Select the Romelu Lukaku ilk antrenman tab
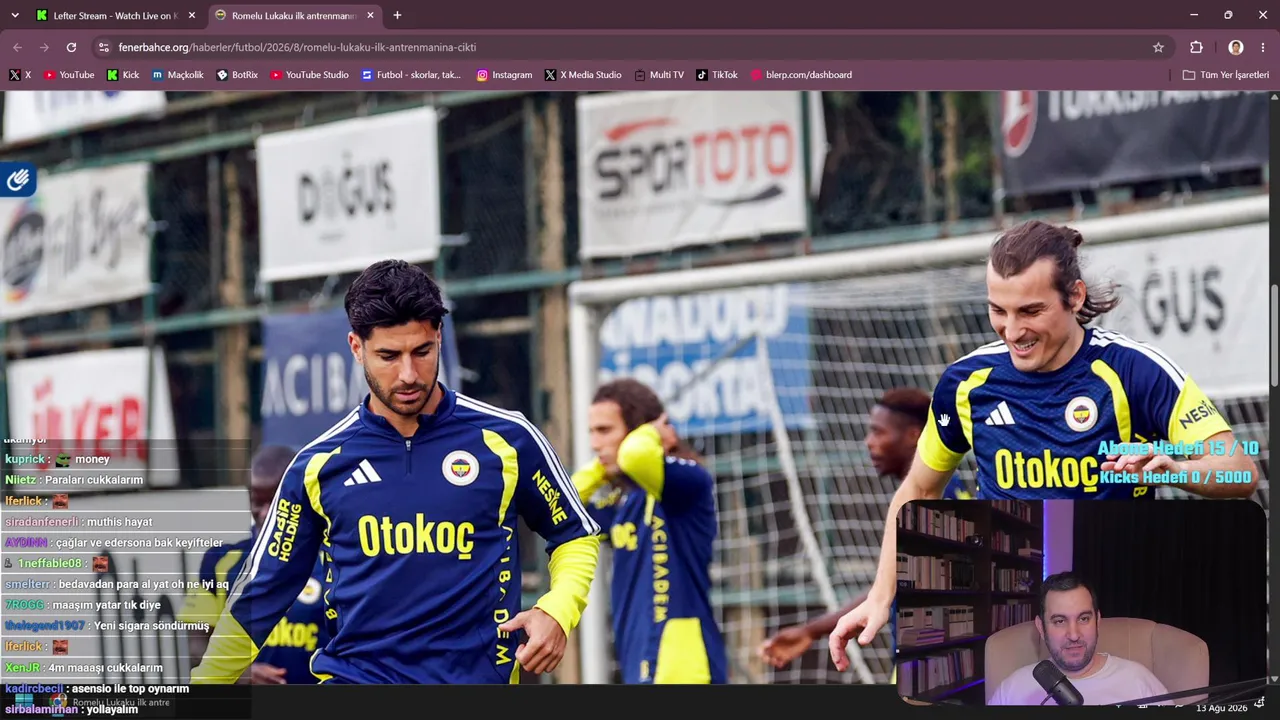 point(294,16)
